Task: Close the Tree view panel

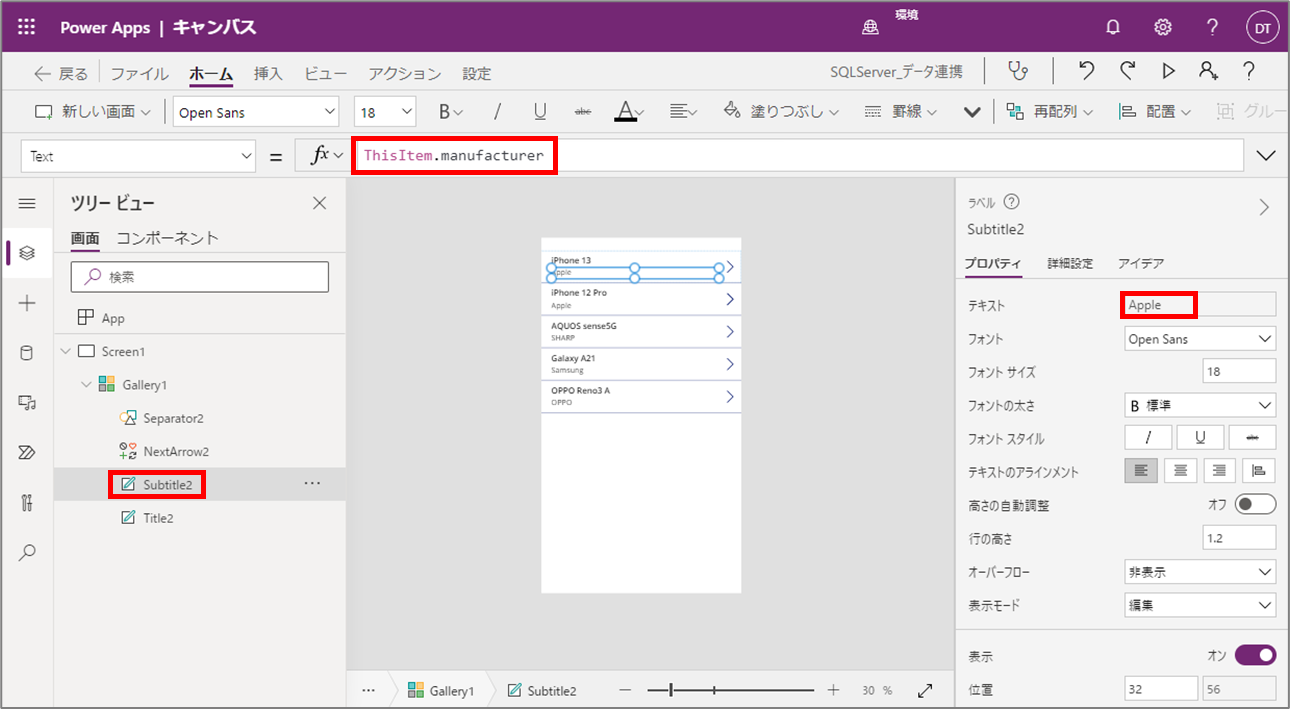Action: coord(320,204)
